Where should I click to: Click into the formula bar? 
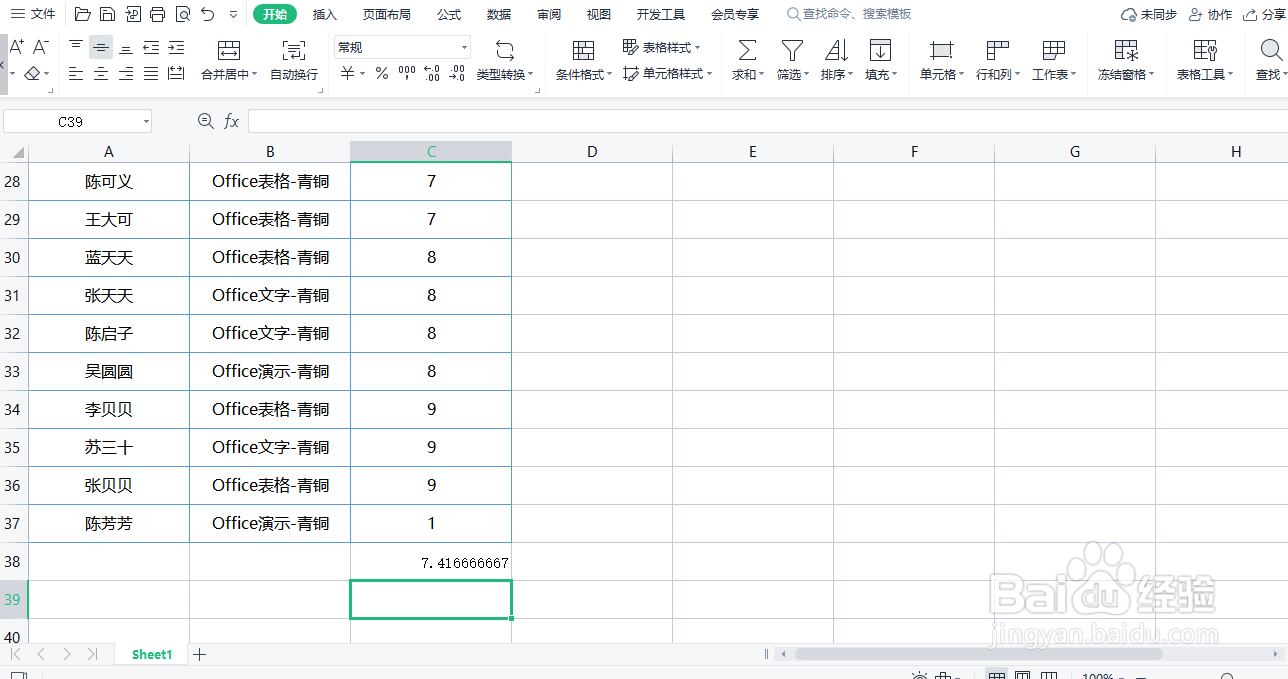[767, 121]
